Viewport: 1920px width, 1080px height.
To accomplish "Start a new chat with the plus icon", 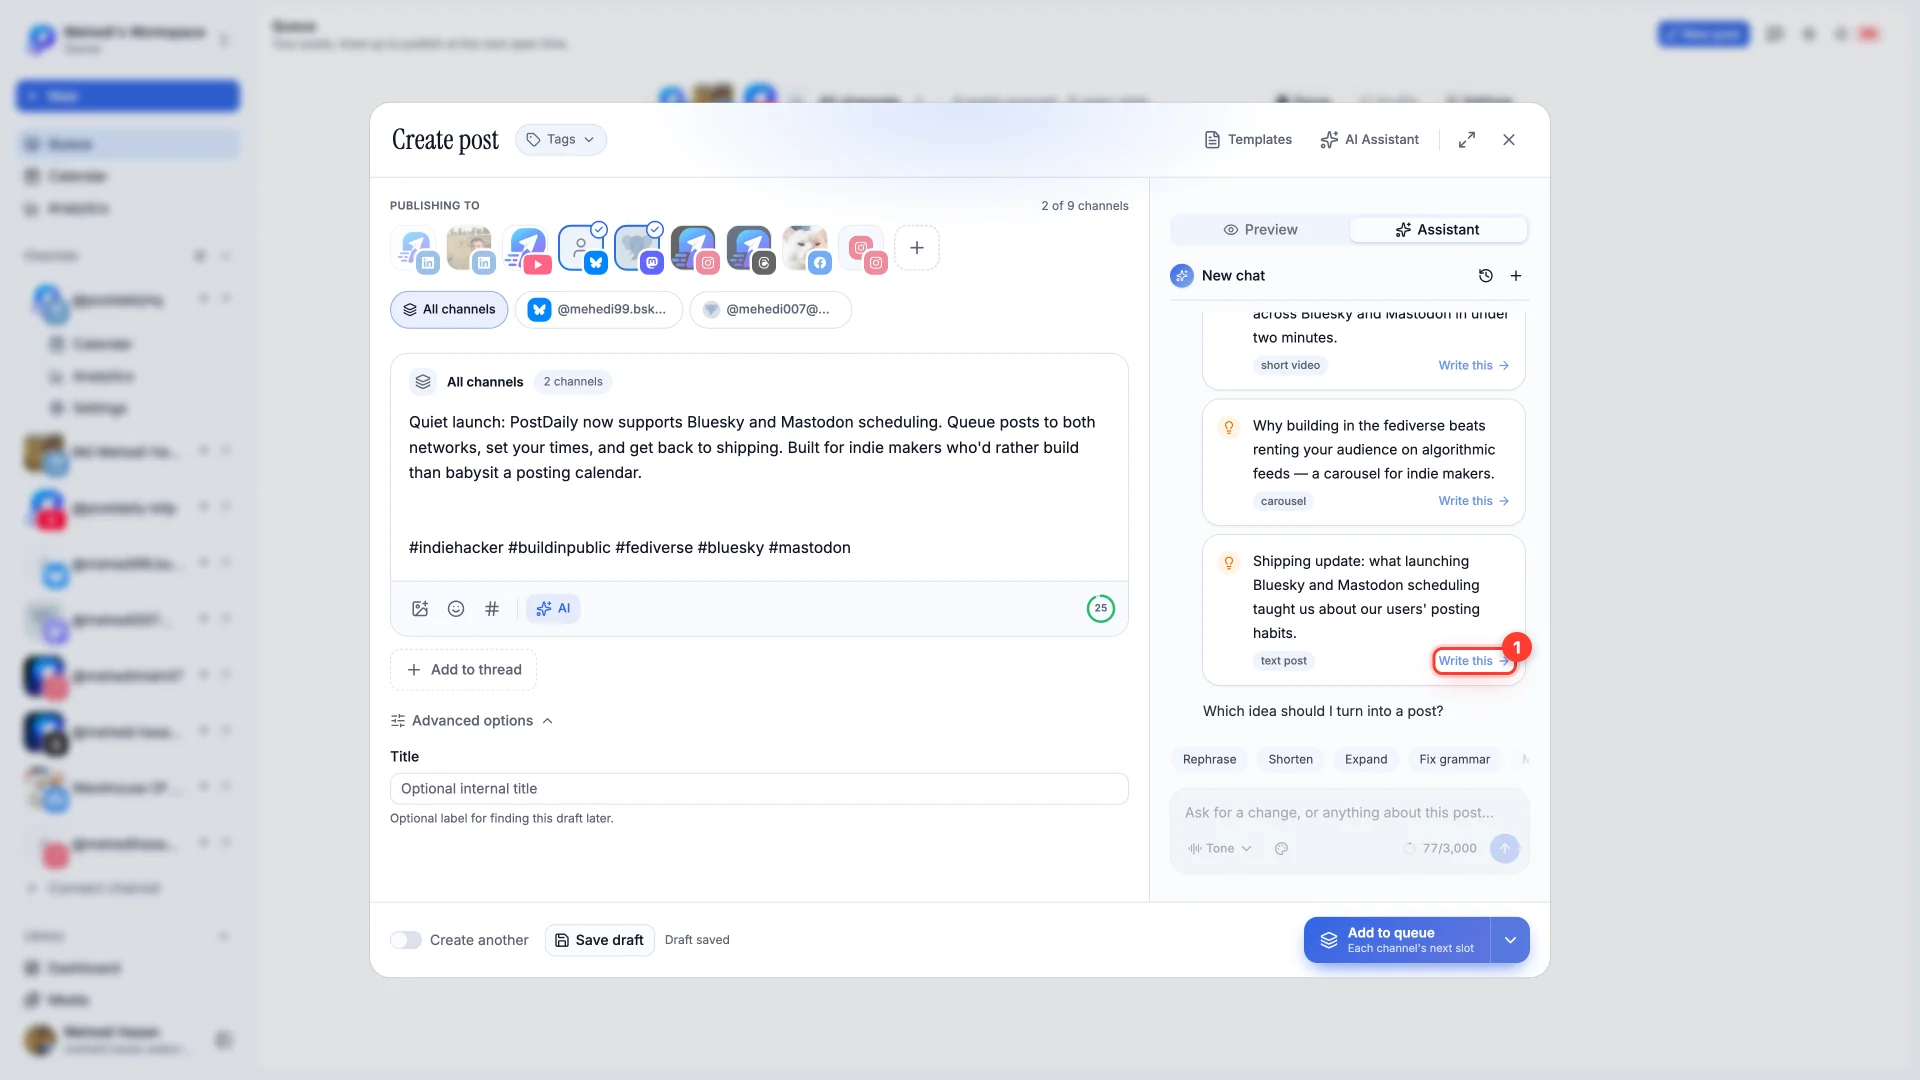I will (x=1516, y=276).
